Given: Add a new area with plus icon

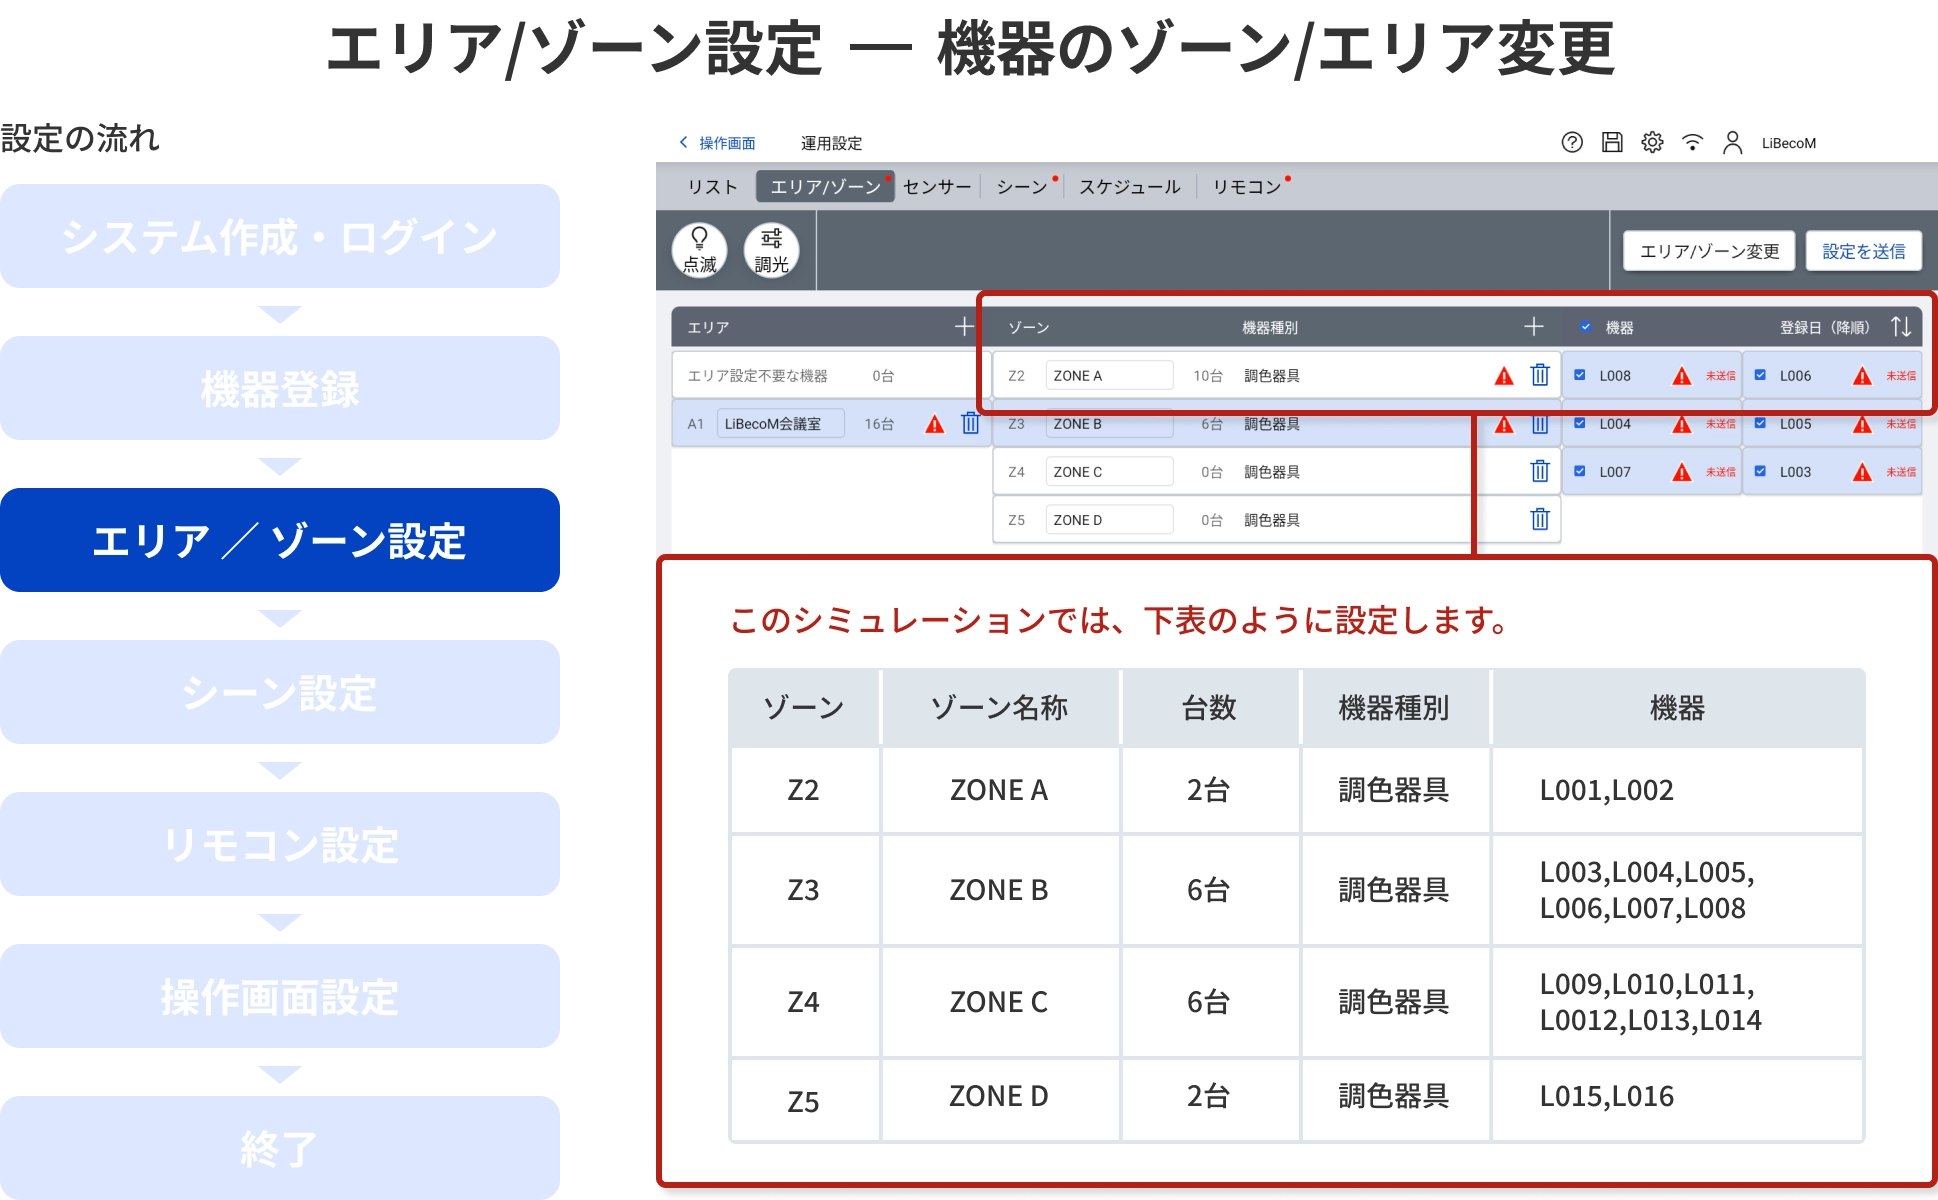Looking at the screenshot, I should pyautogui.click(x=963, y=327).
